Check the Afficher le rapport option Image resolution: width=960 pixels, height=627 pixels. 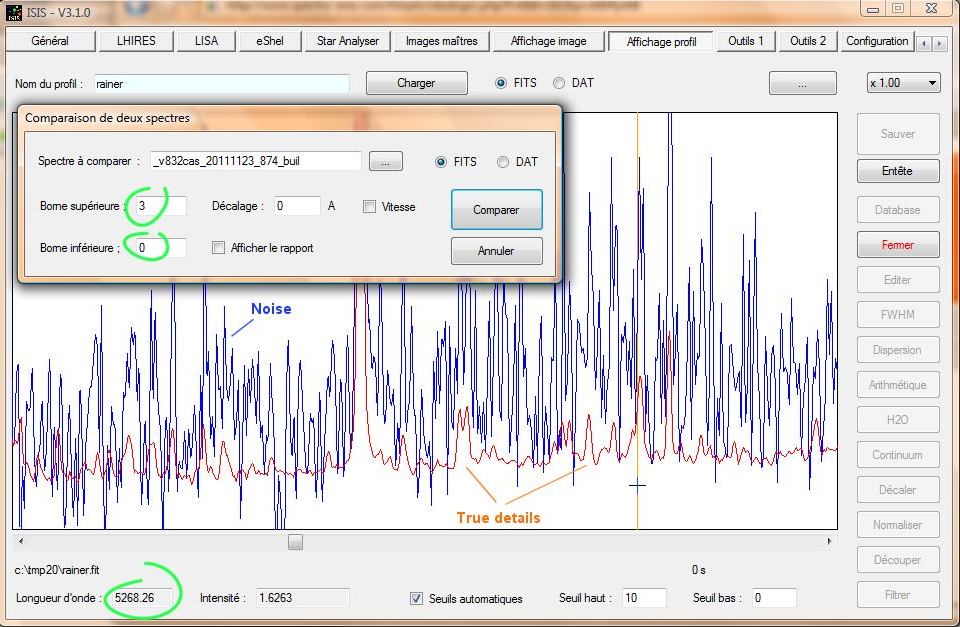pyautogui.click(x=219, y=248)
